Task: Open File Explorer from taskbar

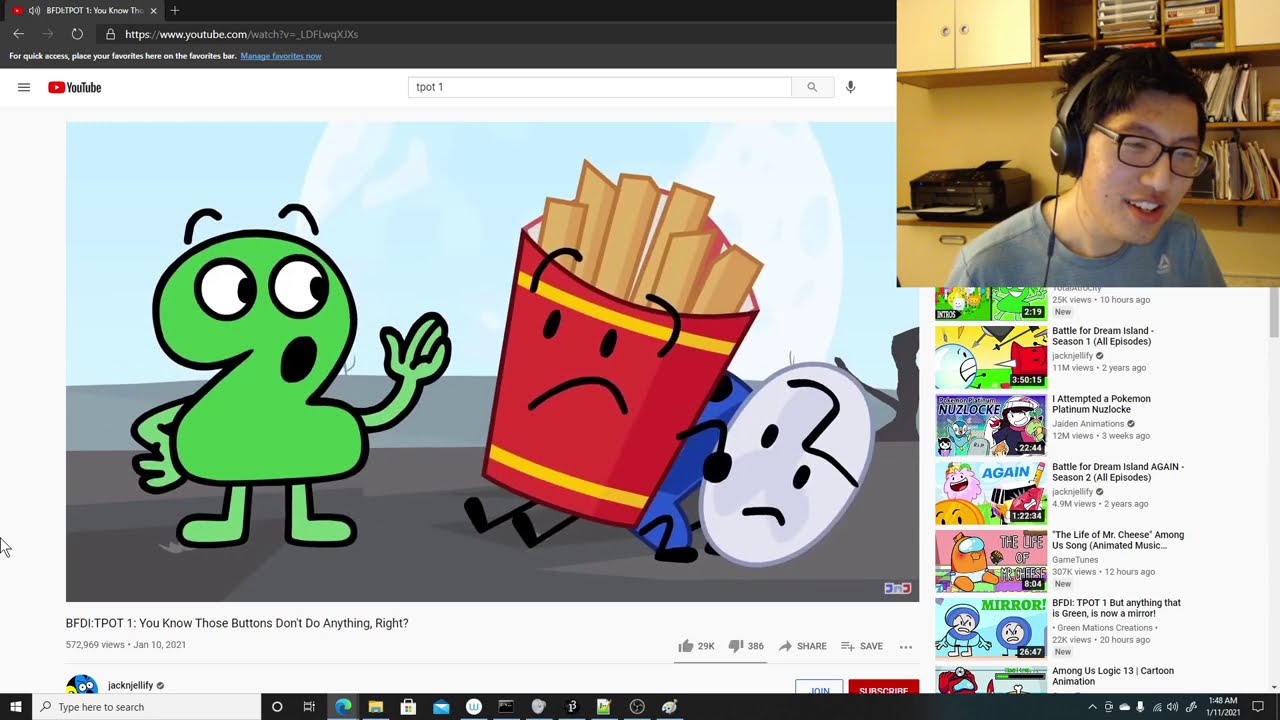Action: (376, 707)
